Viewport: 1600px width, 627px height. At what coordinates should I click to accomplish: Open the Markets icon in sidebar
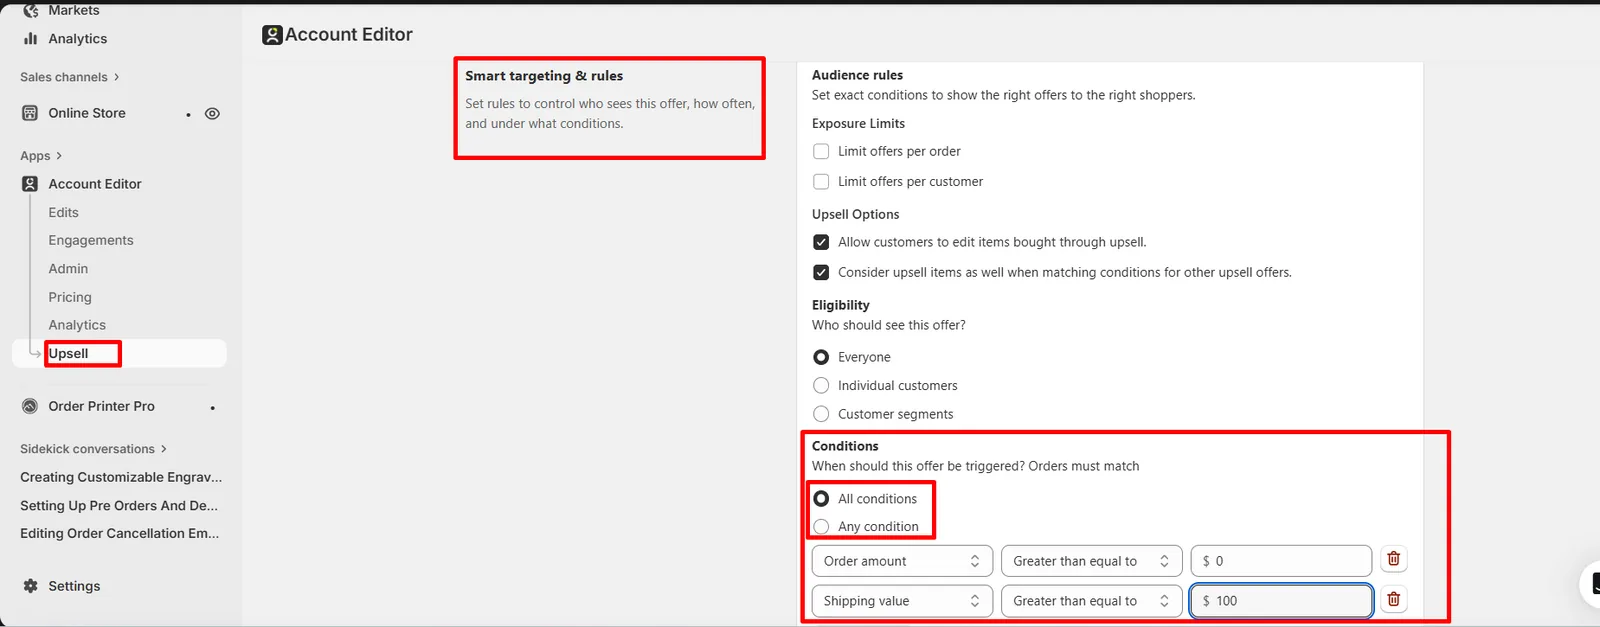[x=30, y=10]
